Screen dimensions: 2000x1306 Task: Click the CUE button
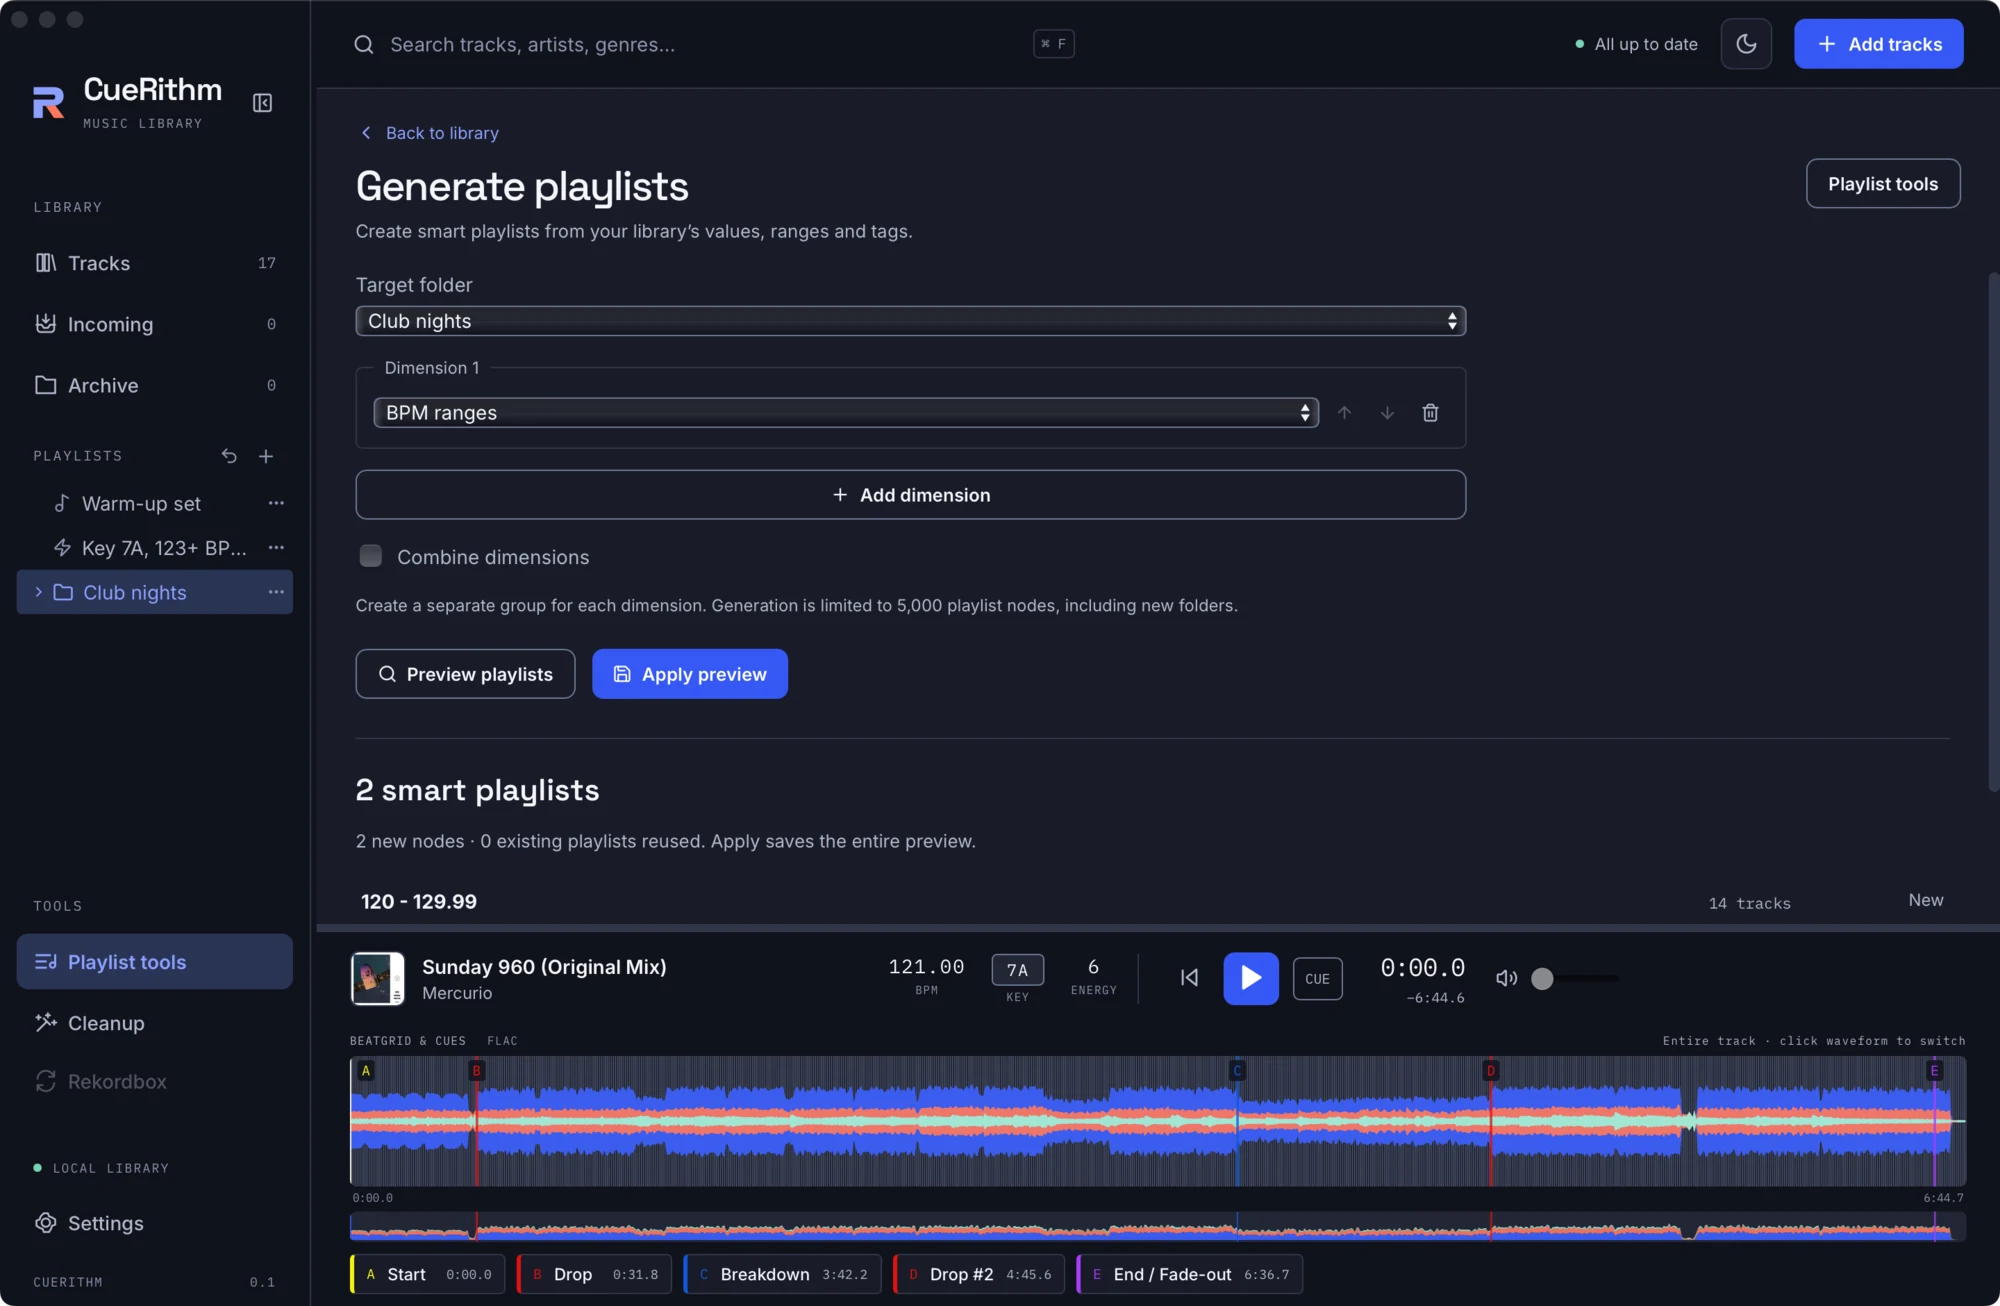pyautogui.click(x=1317, y=978)
